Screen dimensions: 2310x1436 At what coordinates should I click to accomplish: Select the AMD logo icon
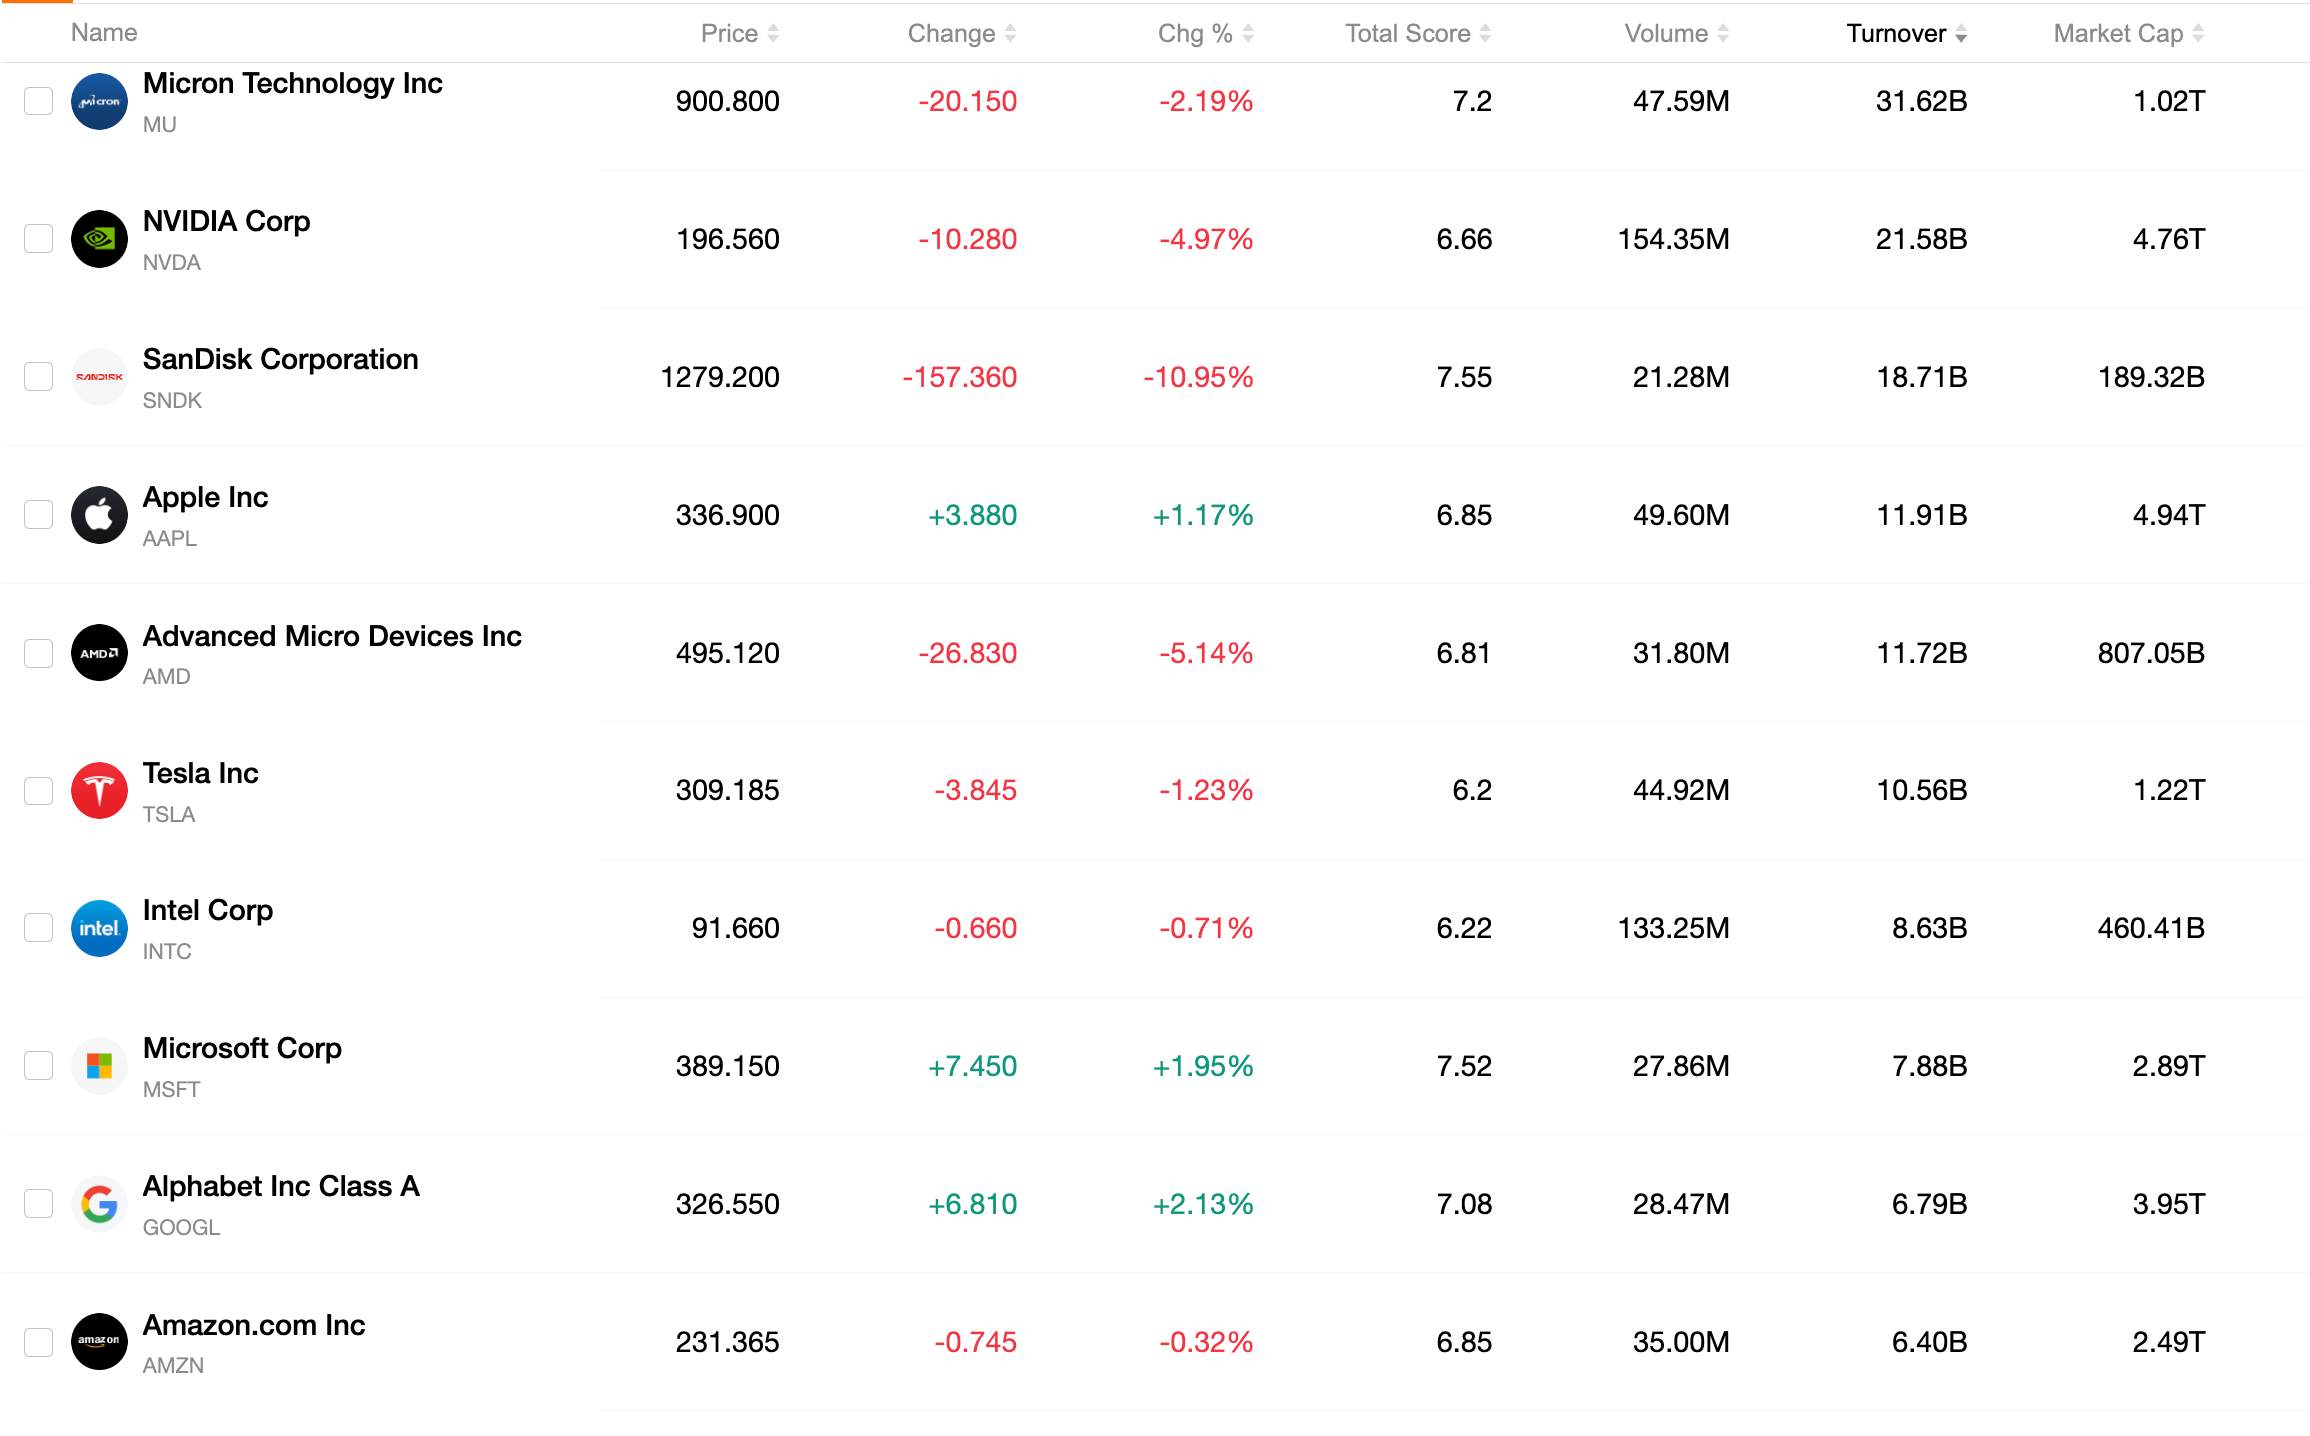(99, 653)
